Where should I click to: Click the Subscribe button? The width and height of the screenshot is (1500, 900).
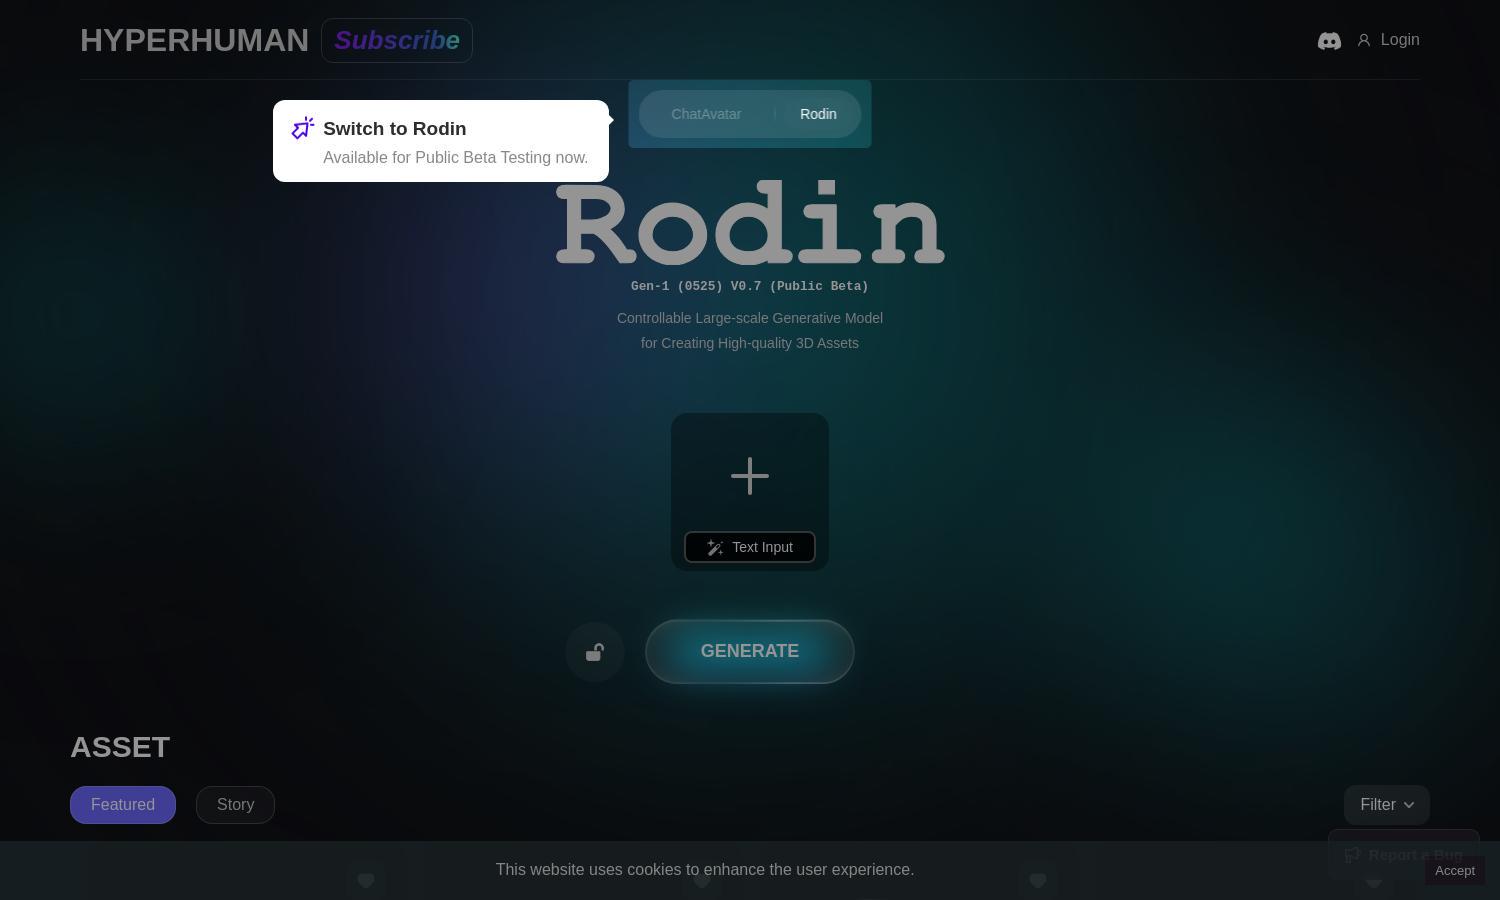[x=397, y=41]
